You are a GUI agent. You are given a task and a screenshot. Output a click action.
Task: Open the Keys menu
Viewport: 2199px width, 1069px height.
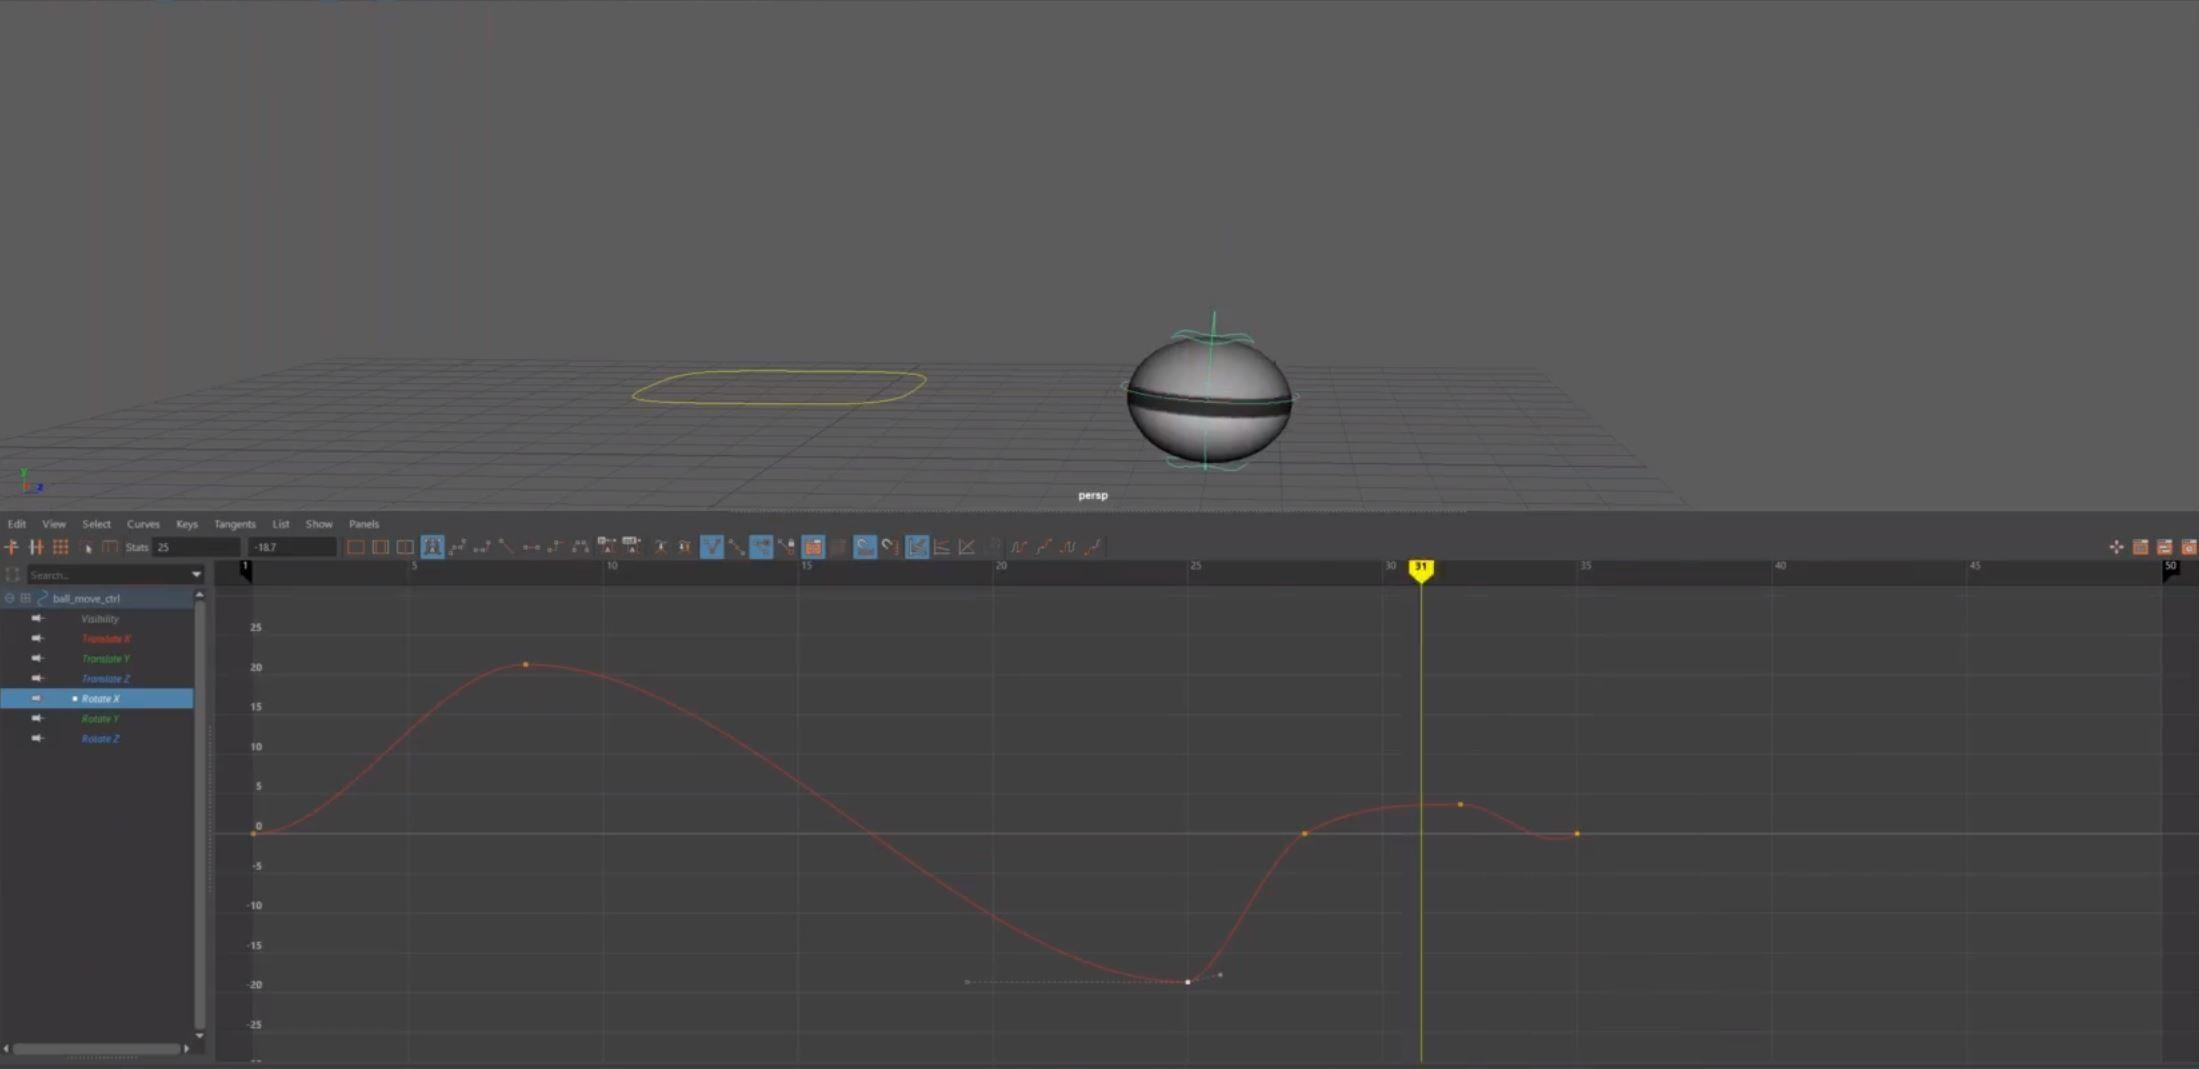[x=187, y=524]
